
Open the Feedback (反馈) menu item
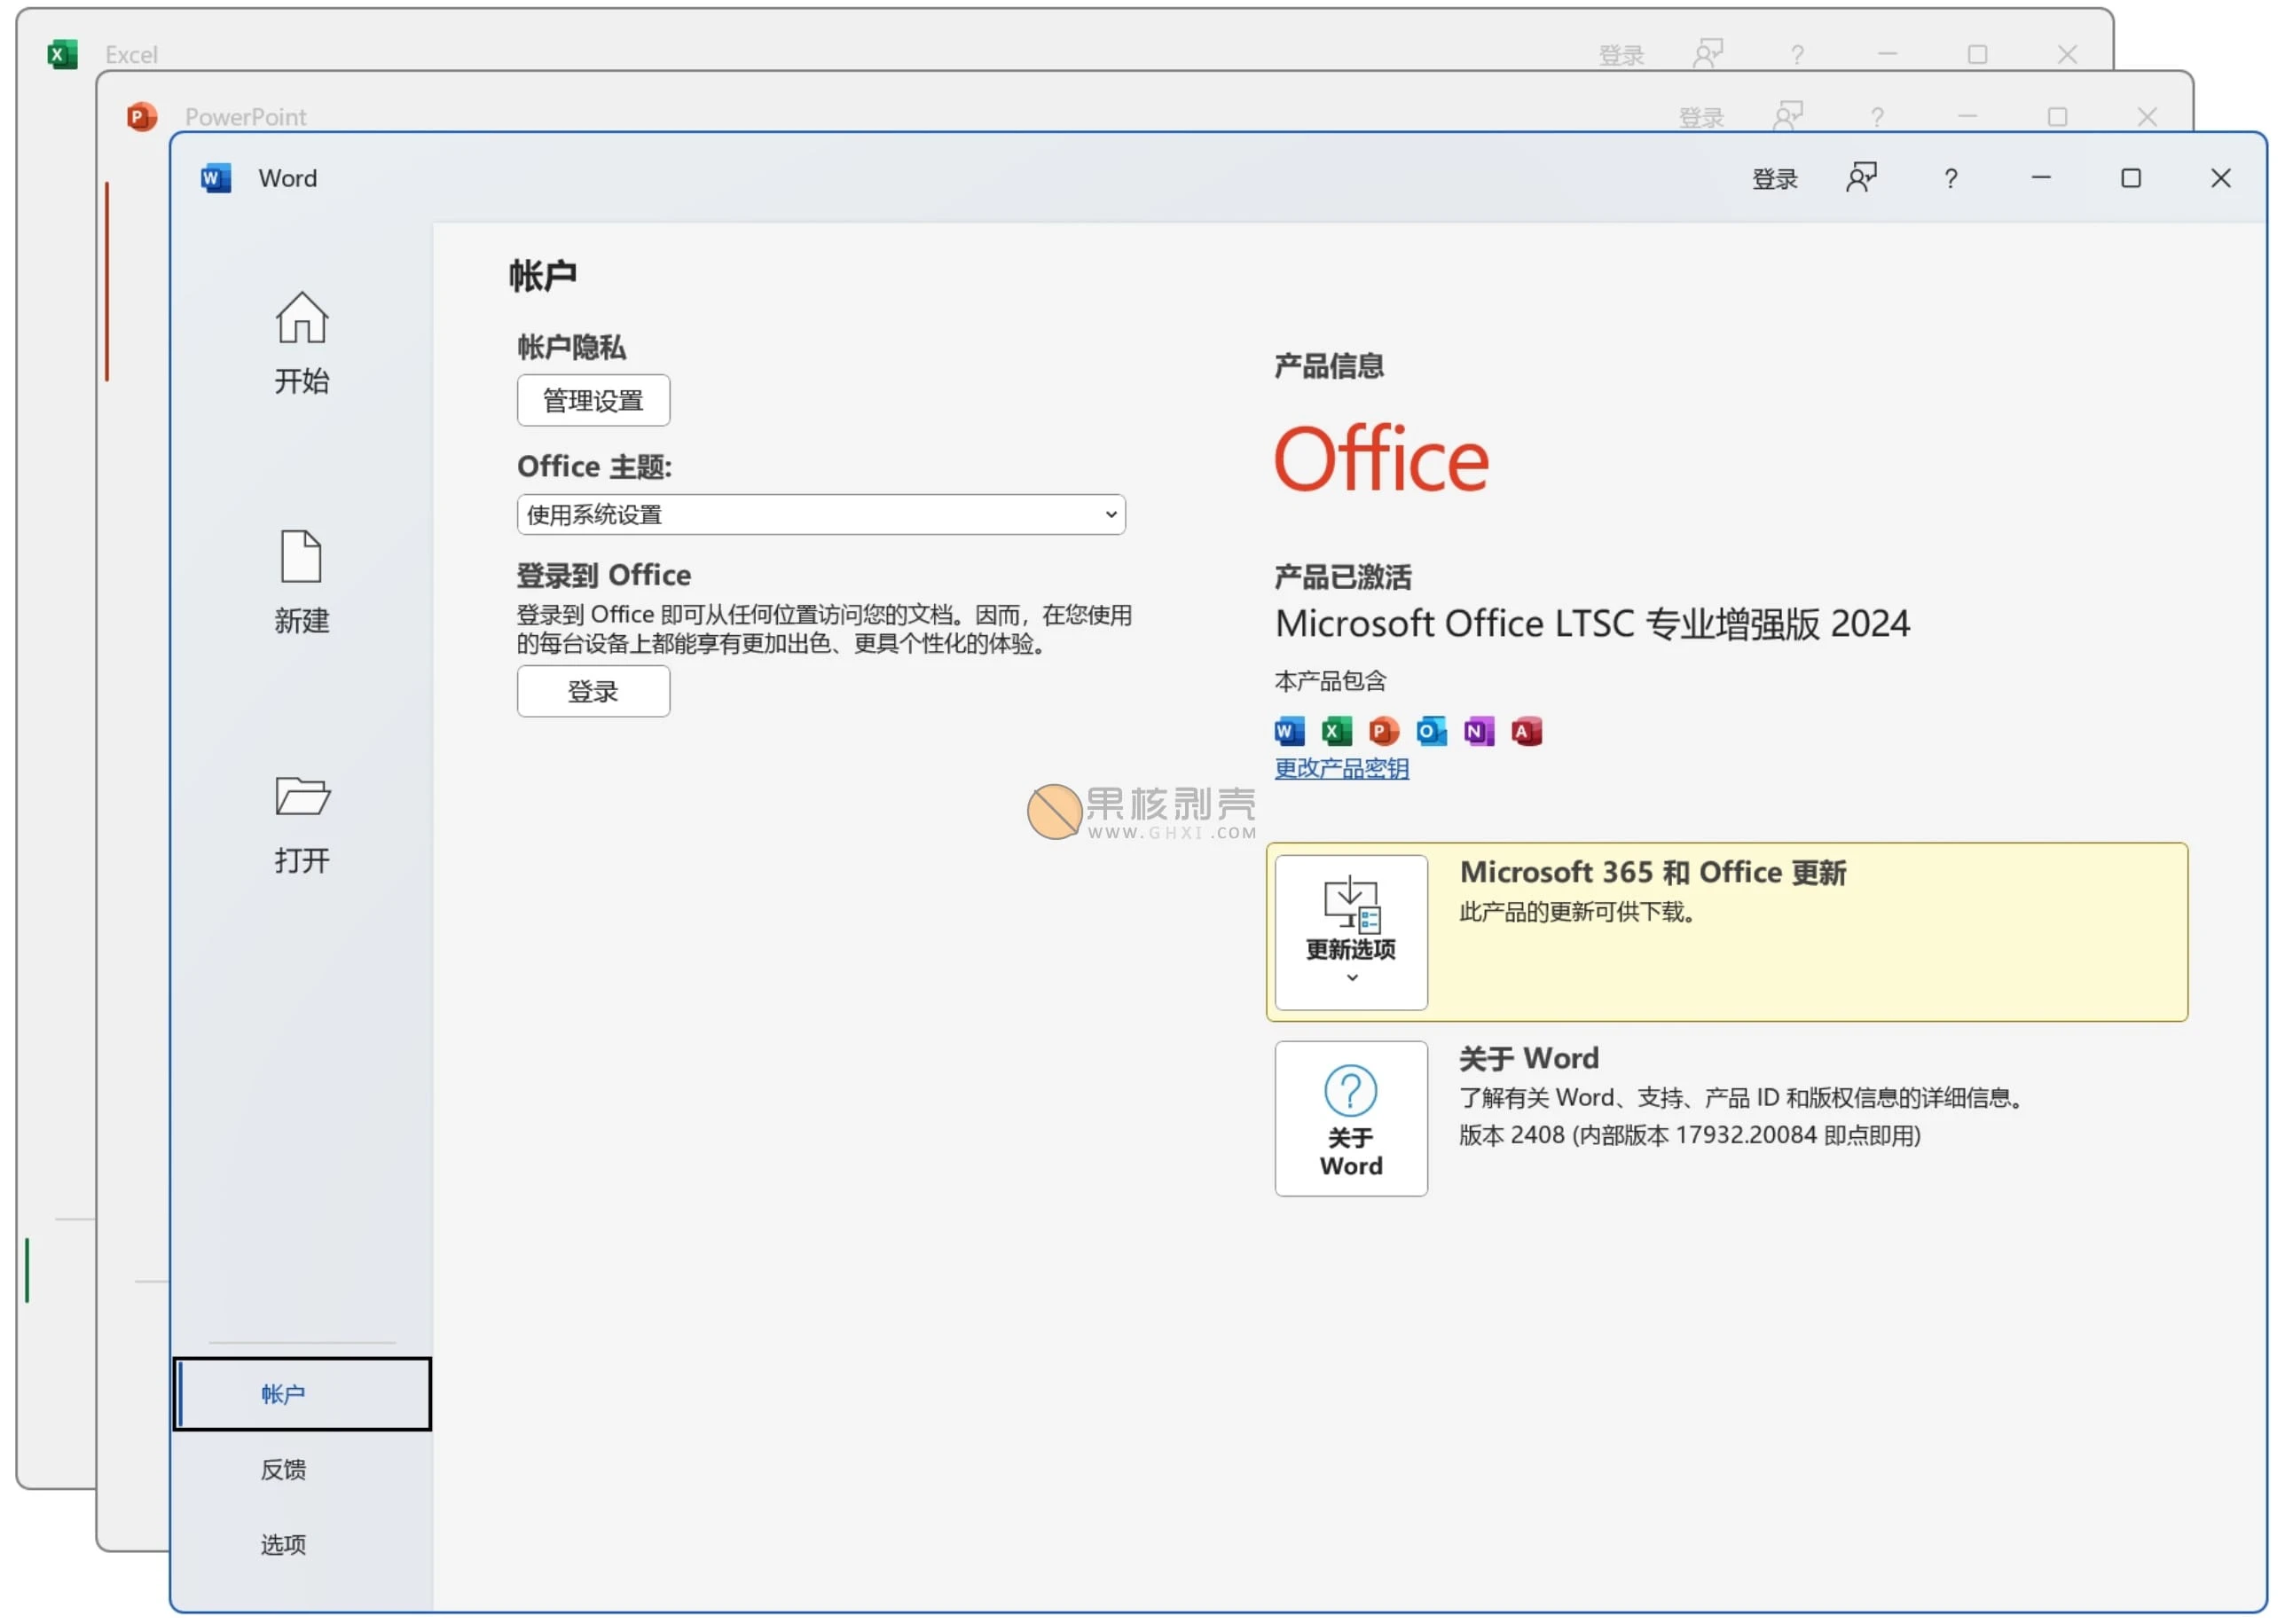283,1469
